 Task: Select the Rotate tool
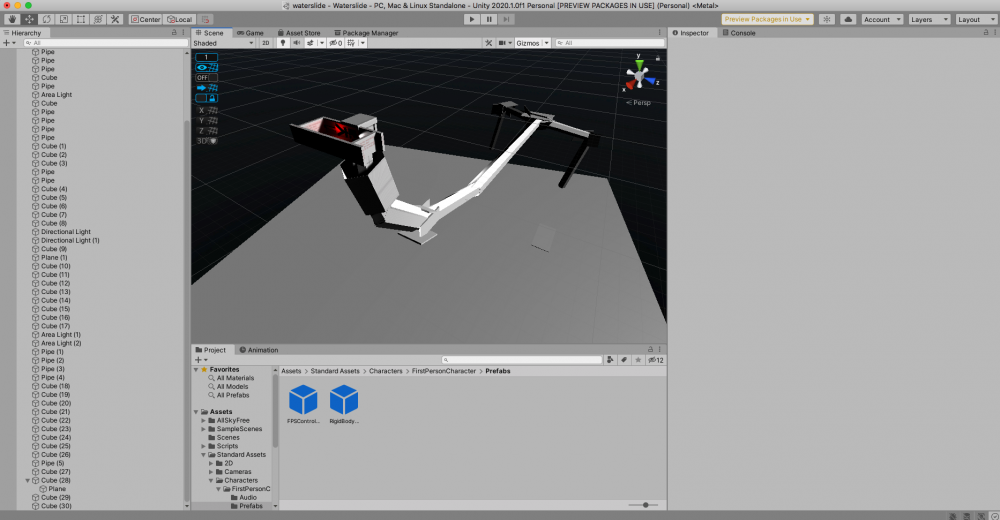47,19
